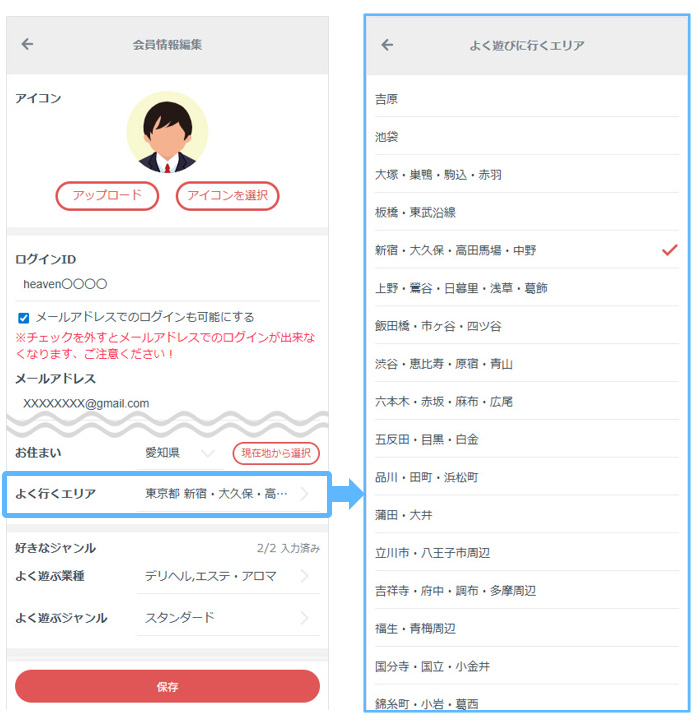699x727 pixels.
Task: Click the profile avatar icon image
Action: (167, 133)
